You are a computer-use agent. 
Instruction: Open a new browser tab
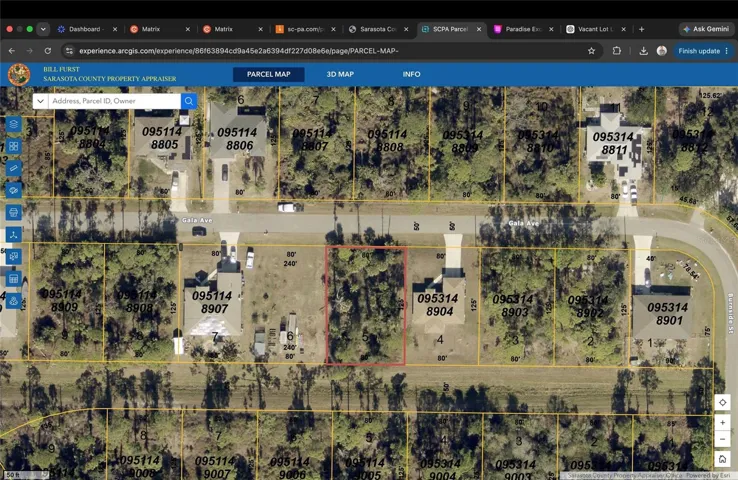(x=642, y=29)
